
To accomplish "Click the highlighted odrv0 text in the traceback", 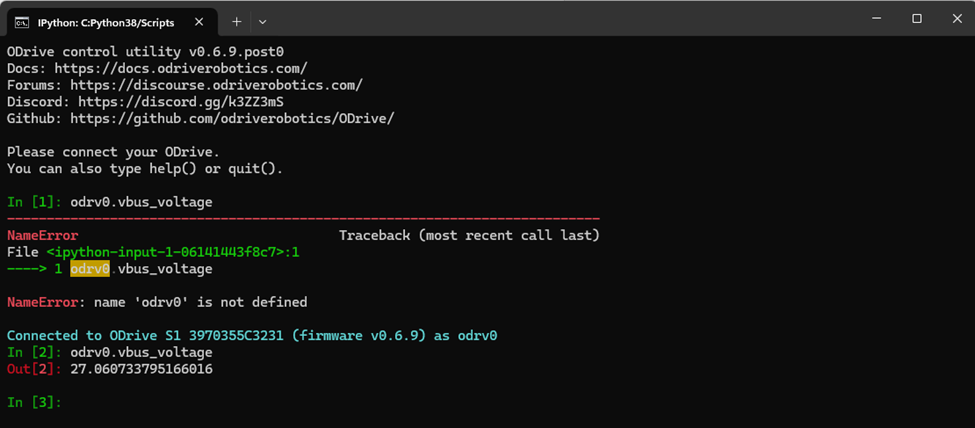I will 90,269.
